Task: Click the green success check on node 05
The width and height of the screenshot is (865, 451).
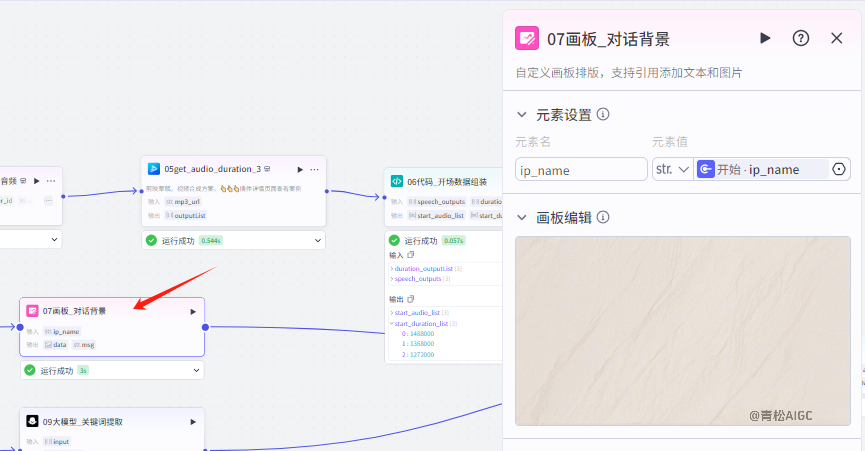Action: point(151,240)
